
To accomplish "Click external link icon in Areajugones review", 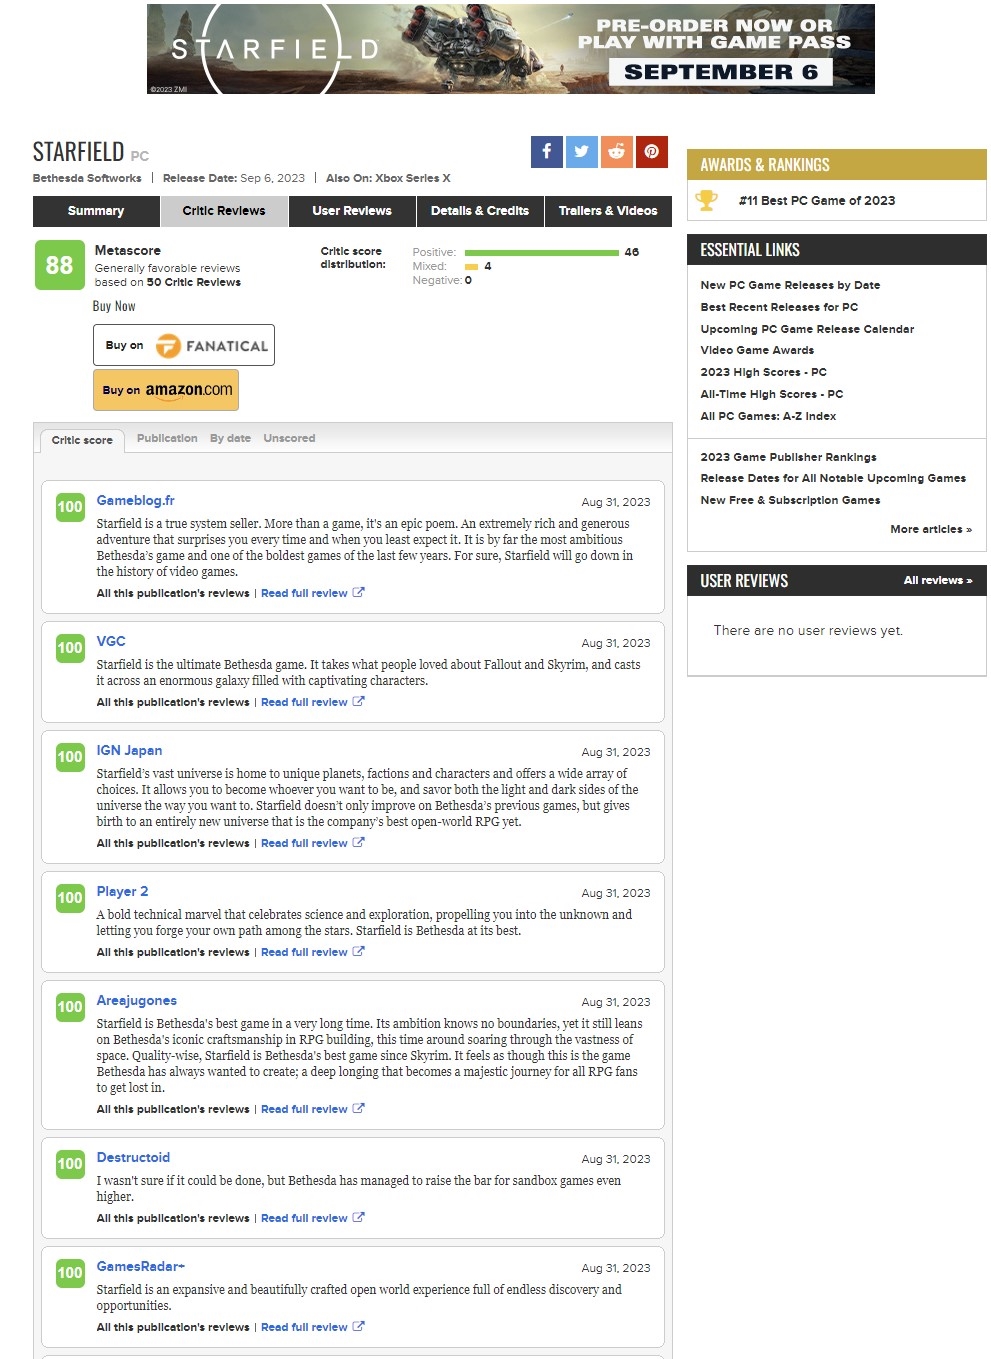I will [x=359, y=1109].
